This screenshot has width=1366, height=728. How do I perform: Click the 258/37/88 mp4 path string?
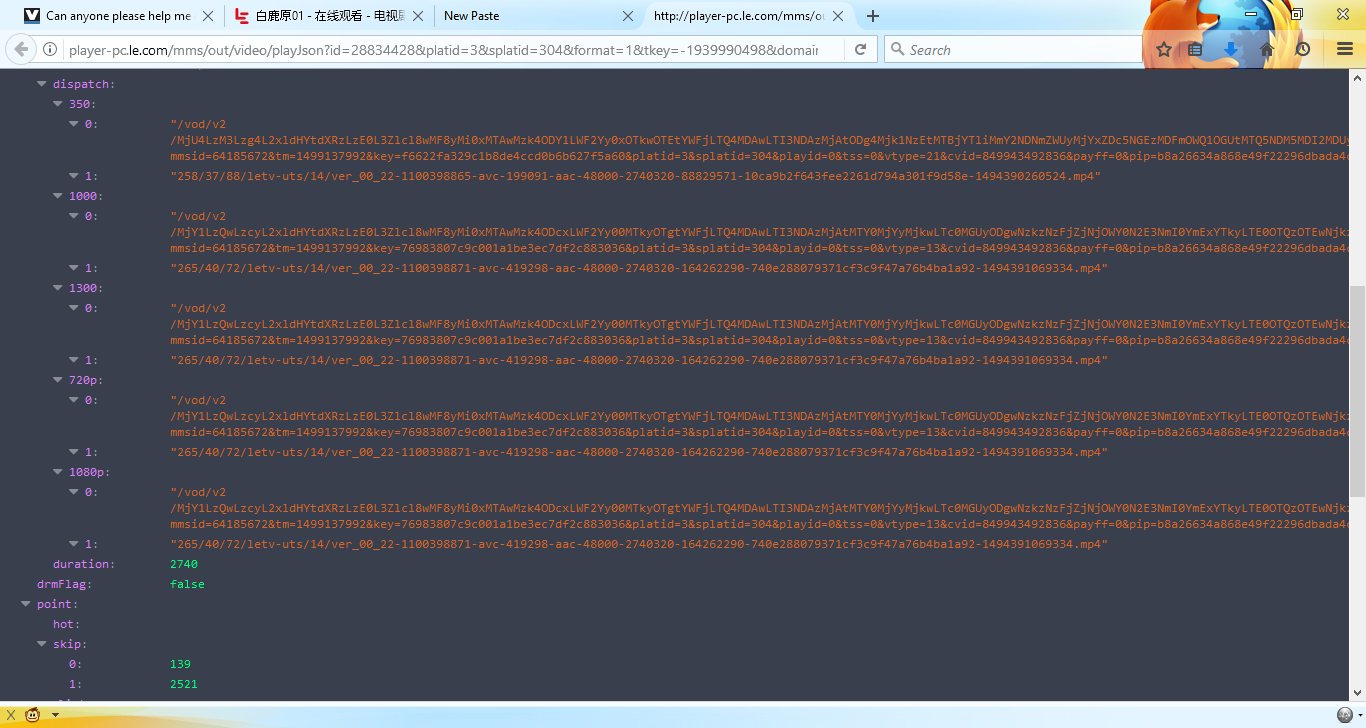point(636,176)
